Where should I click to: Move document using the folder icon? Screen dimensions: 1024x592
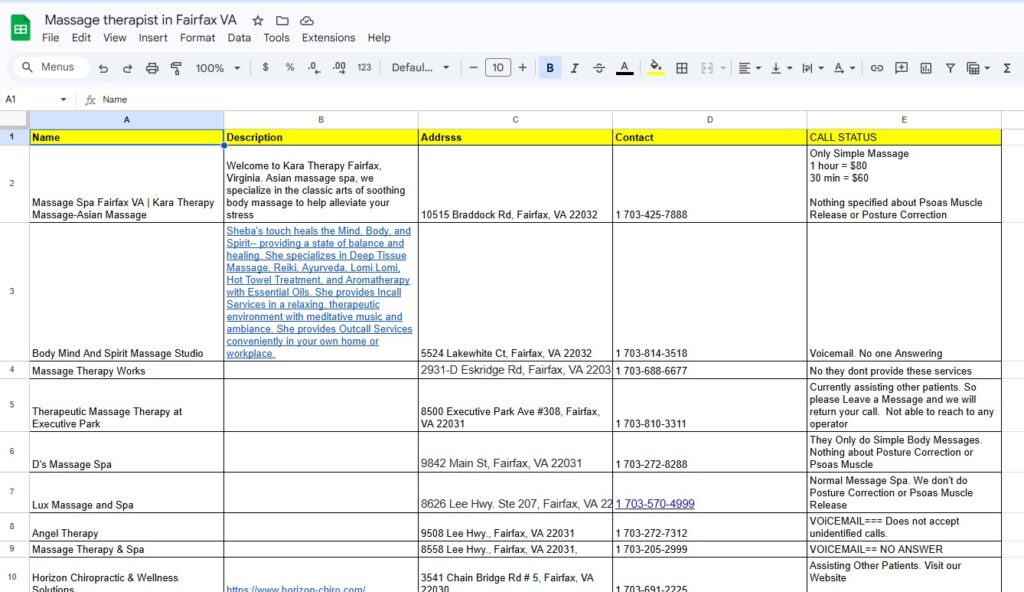[282, 21]
